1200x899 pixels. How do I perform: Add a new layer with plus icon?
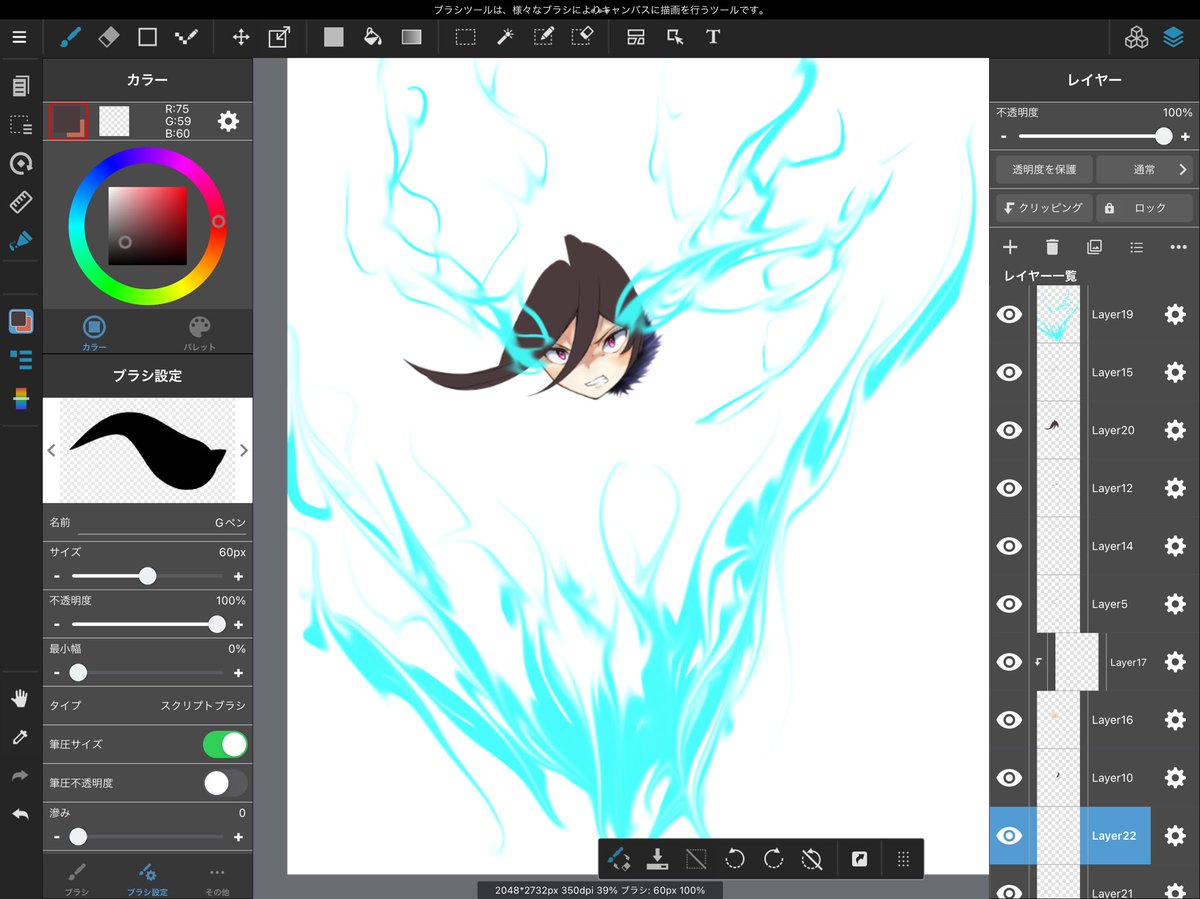1010,247
